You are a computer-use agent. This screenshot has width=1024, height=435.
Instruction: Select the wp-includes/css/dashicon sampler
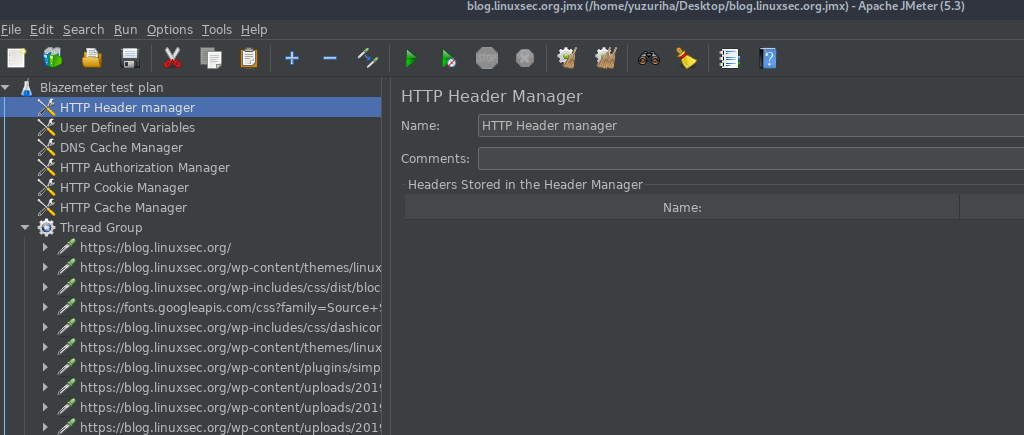(x=231, y=327)
